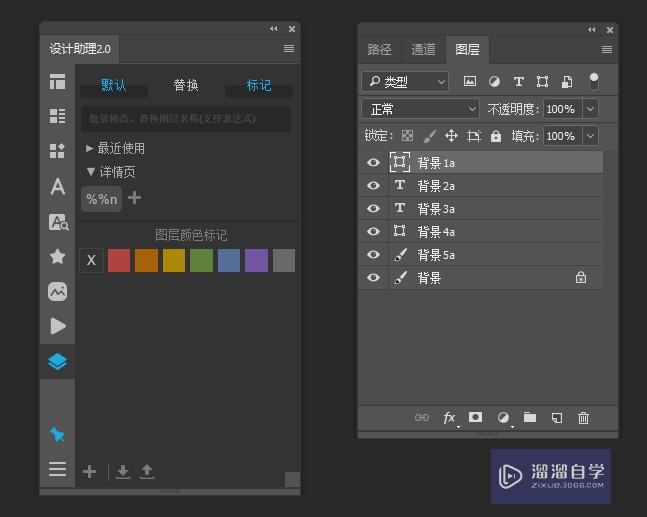Lock position move arrows icon

click(451, 136)
